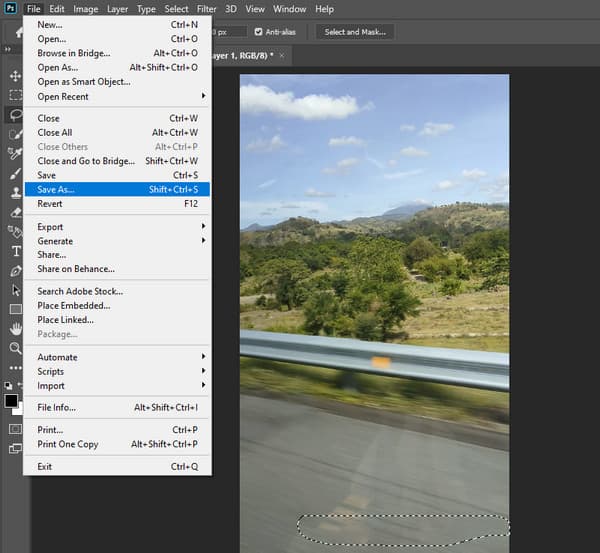Close the document tab

pos(282,55)
